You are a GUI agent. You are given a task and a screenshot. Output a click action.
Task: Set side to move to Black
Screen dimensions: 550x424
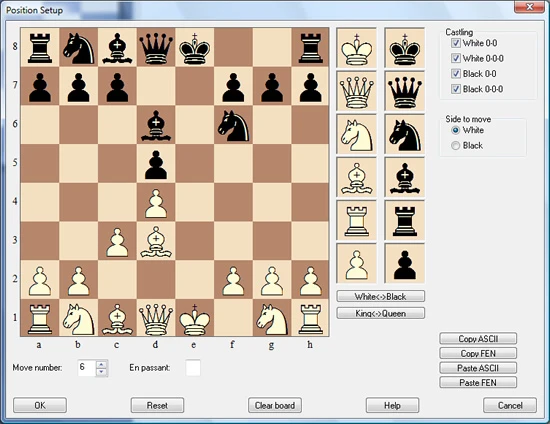point(456,145)
